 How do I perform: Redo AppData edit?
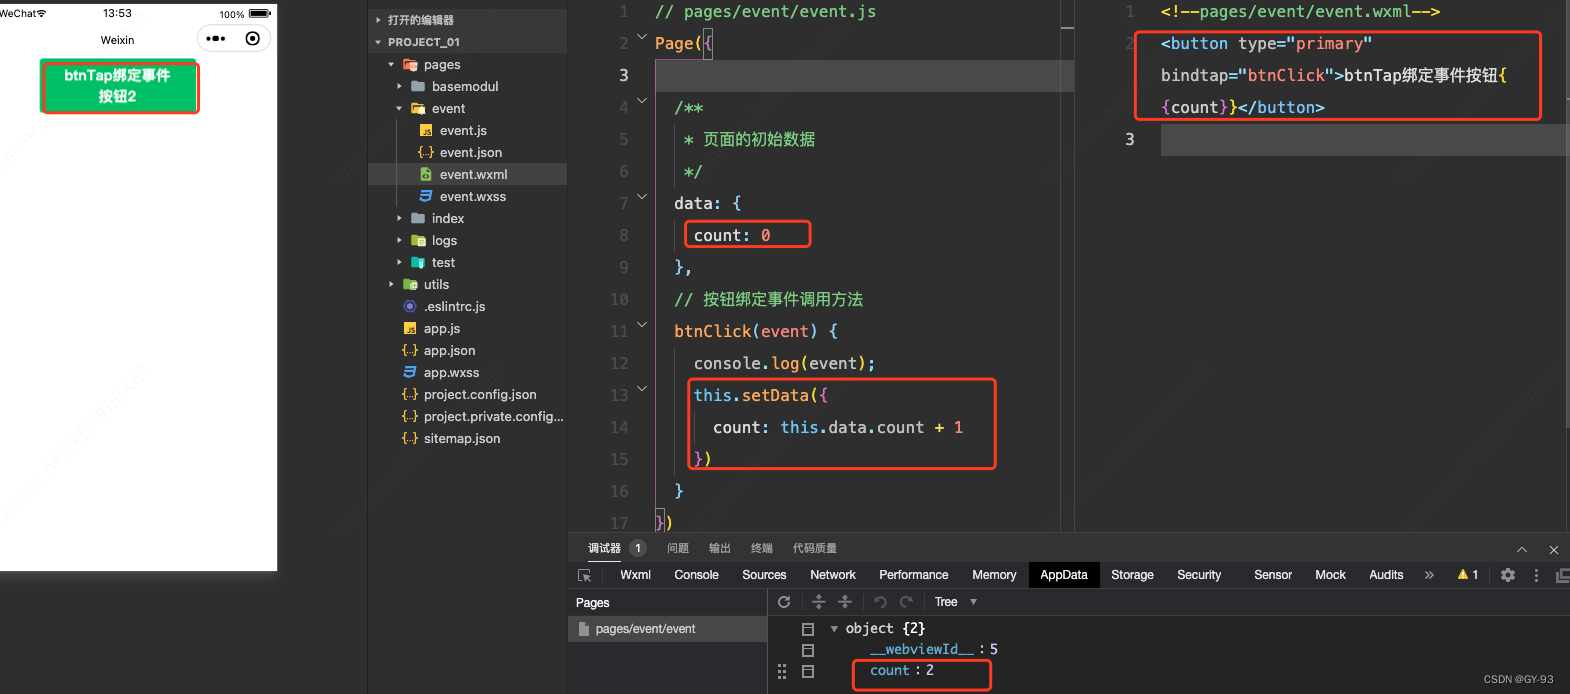tap(907, 602)
